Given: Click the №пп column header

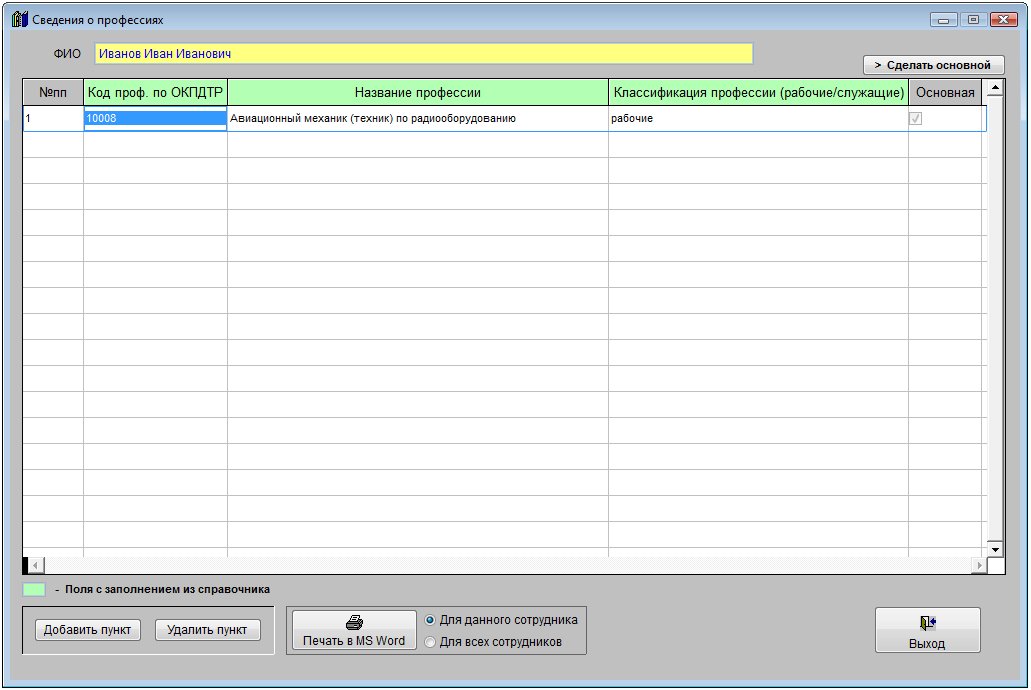Looking at the screenshot, I should (53, 92).
